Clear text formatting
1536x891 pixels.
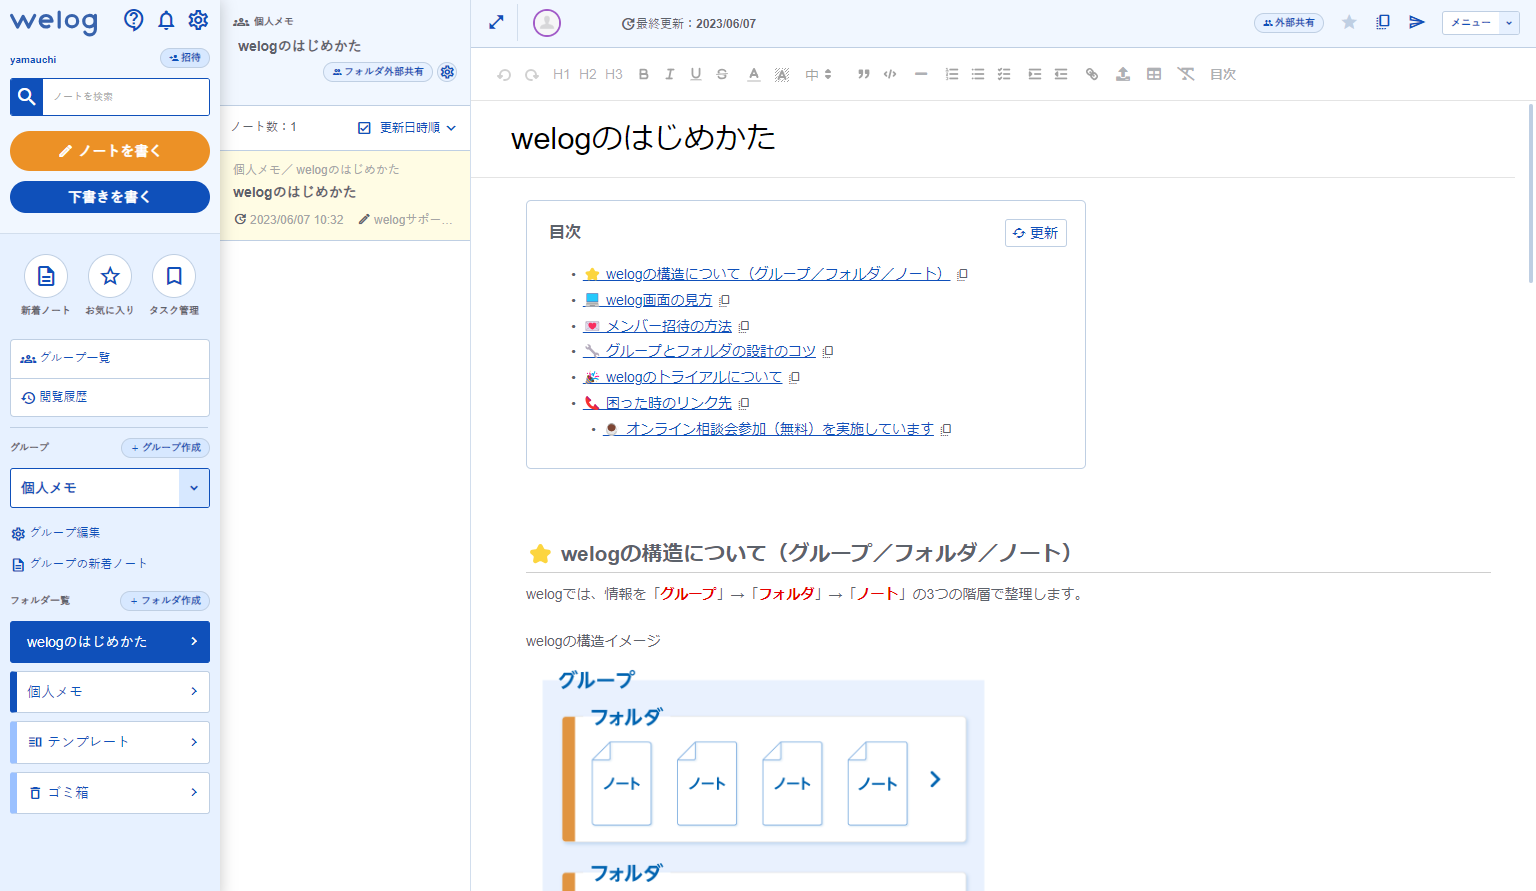point(1186,74)
